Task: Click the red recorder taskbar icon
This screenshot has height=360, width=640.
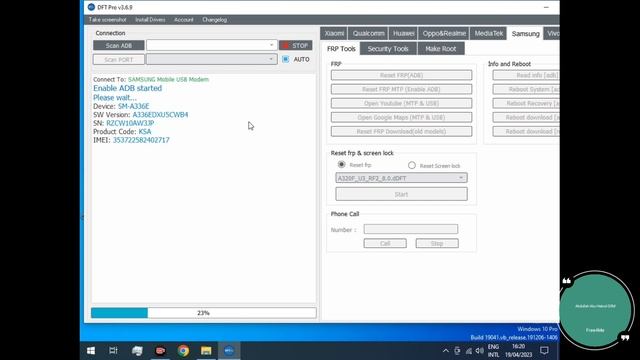Action: click(x=160, y=351)
